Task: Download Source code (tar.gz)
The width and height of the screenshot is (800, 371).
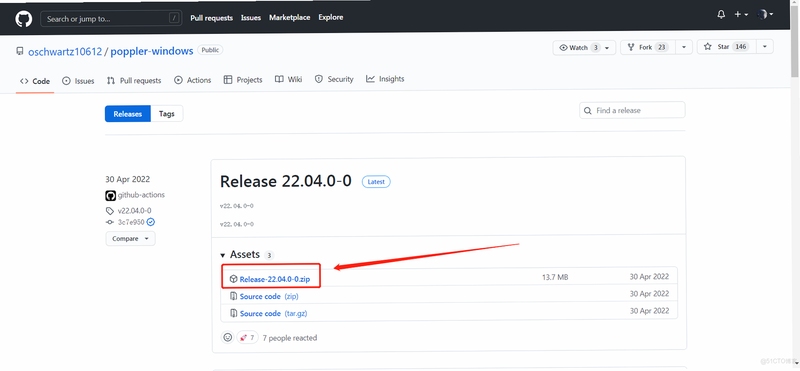Action: click(273, 313)
